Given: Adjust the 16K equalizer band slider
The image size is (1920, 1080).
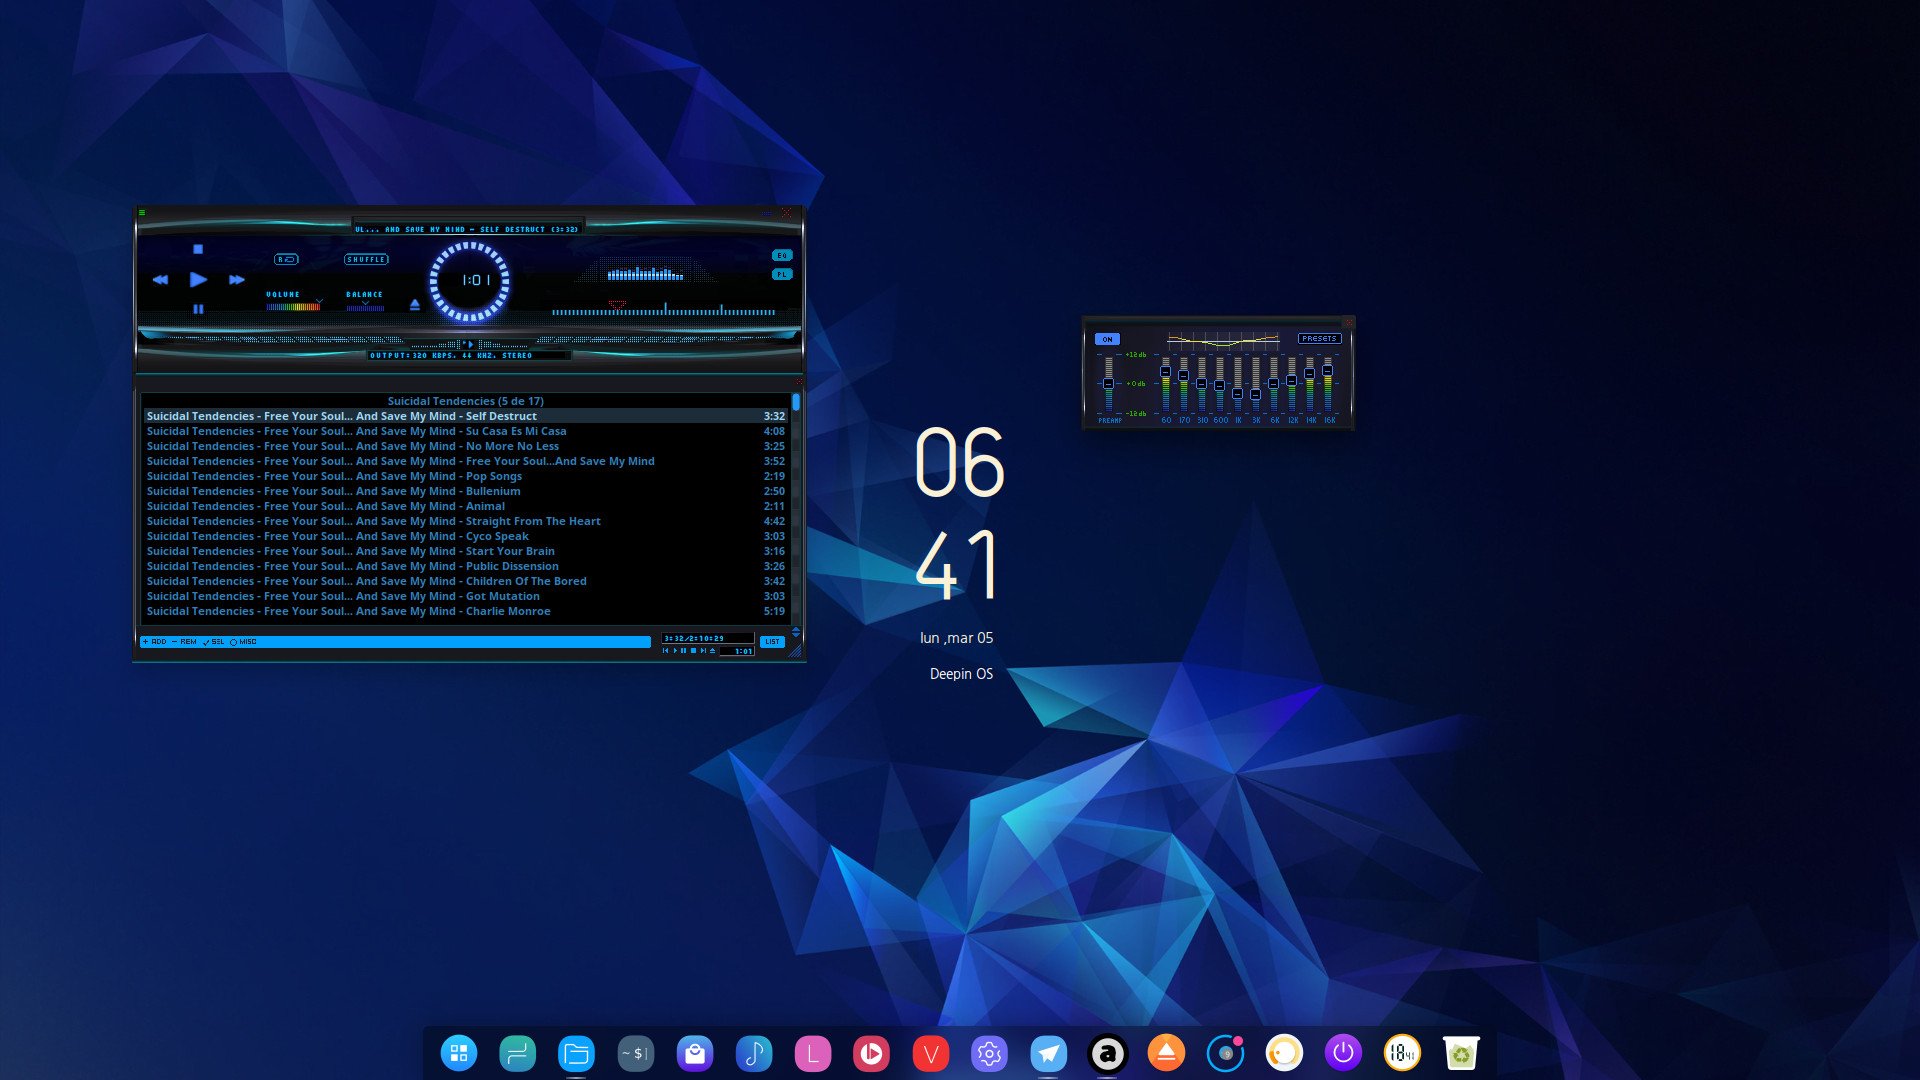Looking at the screenshot, I should (x=1328, y=384).
